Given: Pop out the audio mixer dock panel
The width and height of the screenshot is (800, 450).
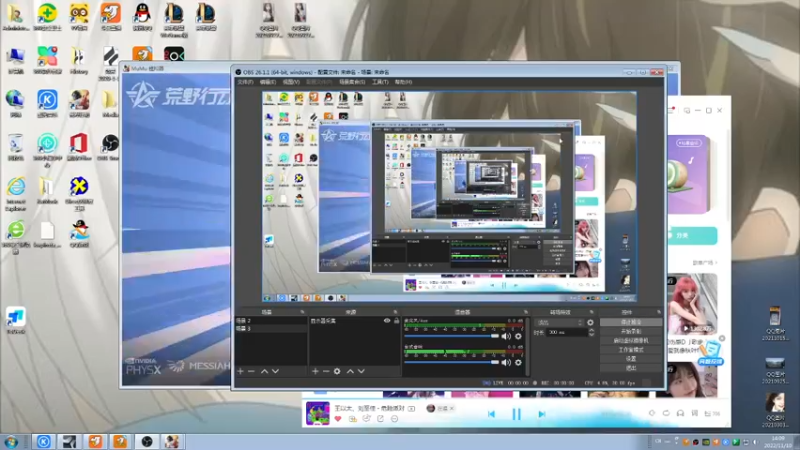Looking at the screenshot, I should pyautogui.click(x=526, y=312).
